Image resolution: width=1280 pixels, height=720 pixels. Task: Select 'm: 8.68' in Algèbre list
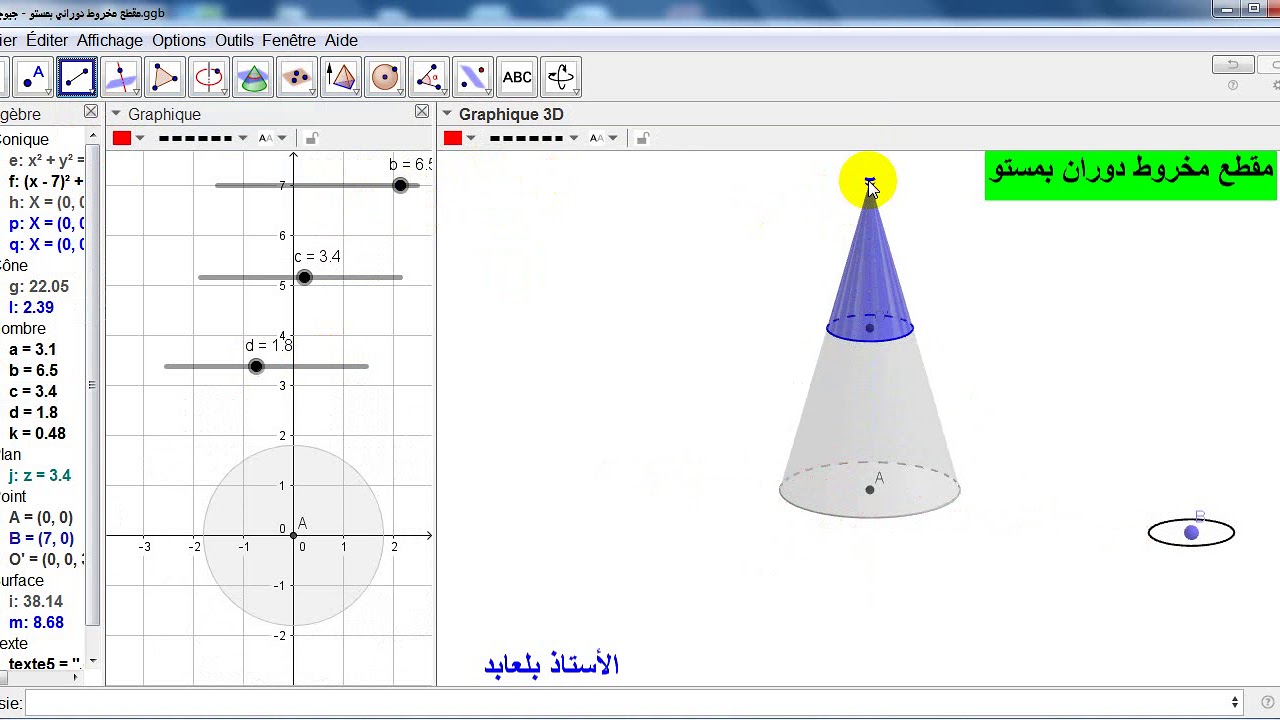pyautogui.click(x=36, y=622)
